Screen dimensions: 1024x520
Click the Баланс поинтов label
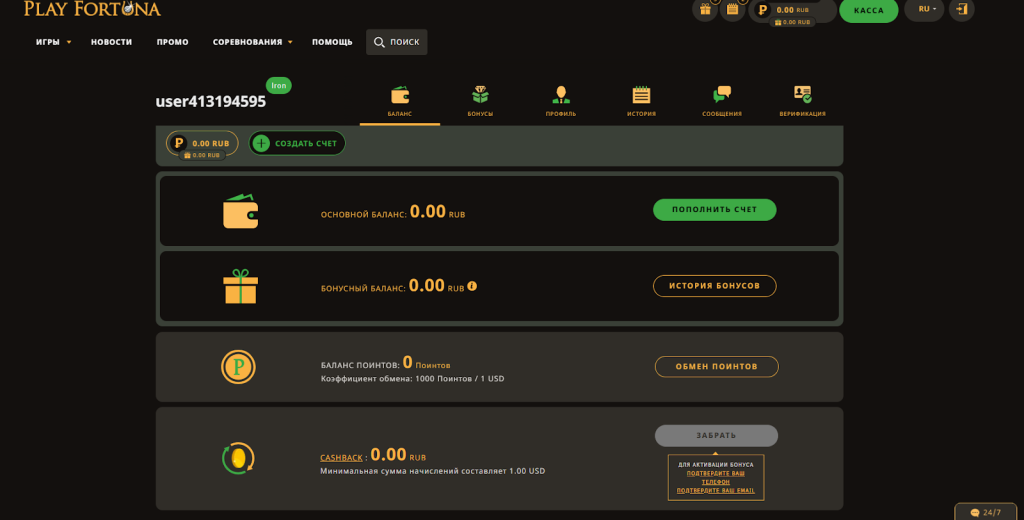[x=360, y=366]
